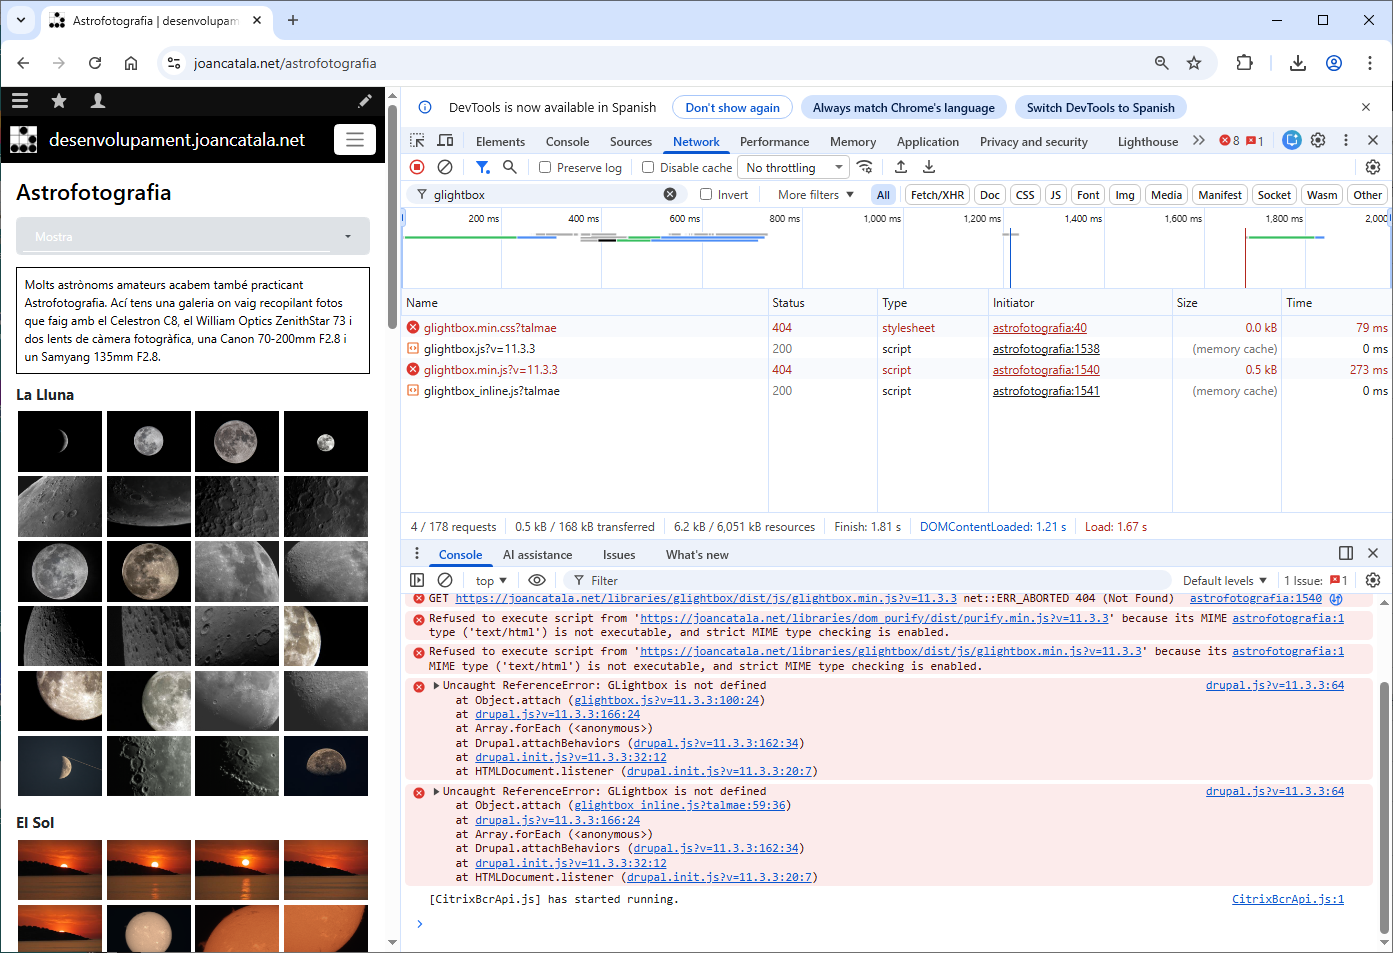Open the No throttling dropdown

tap(794, 168)
